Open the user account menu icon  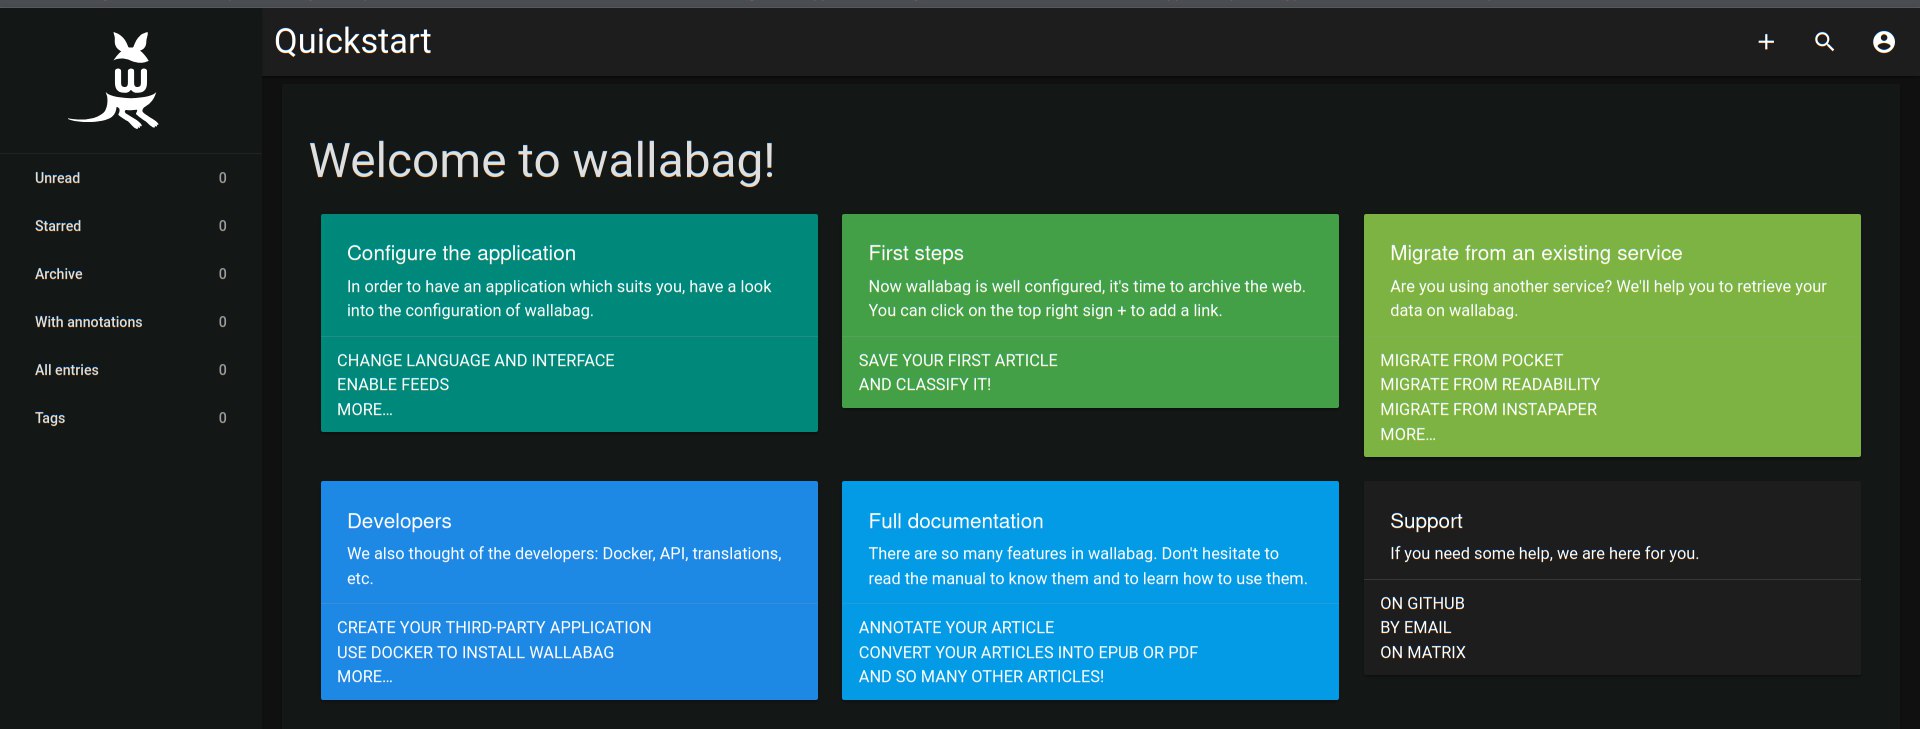pos(1884,42)
